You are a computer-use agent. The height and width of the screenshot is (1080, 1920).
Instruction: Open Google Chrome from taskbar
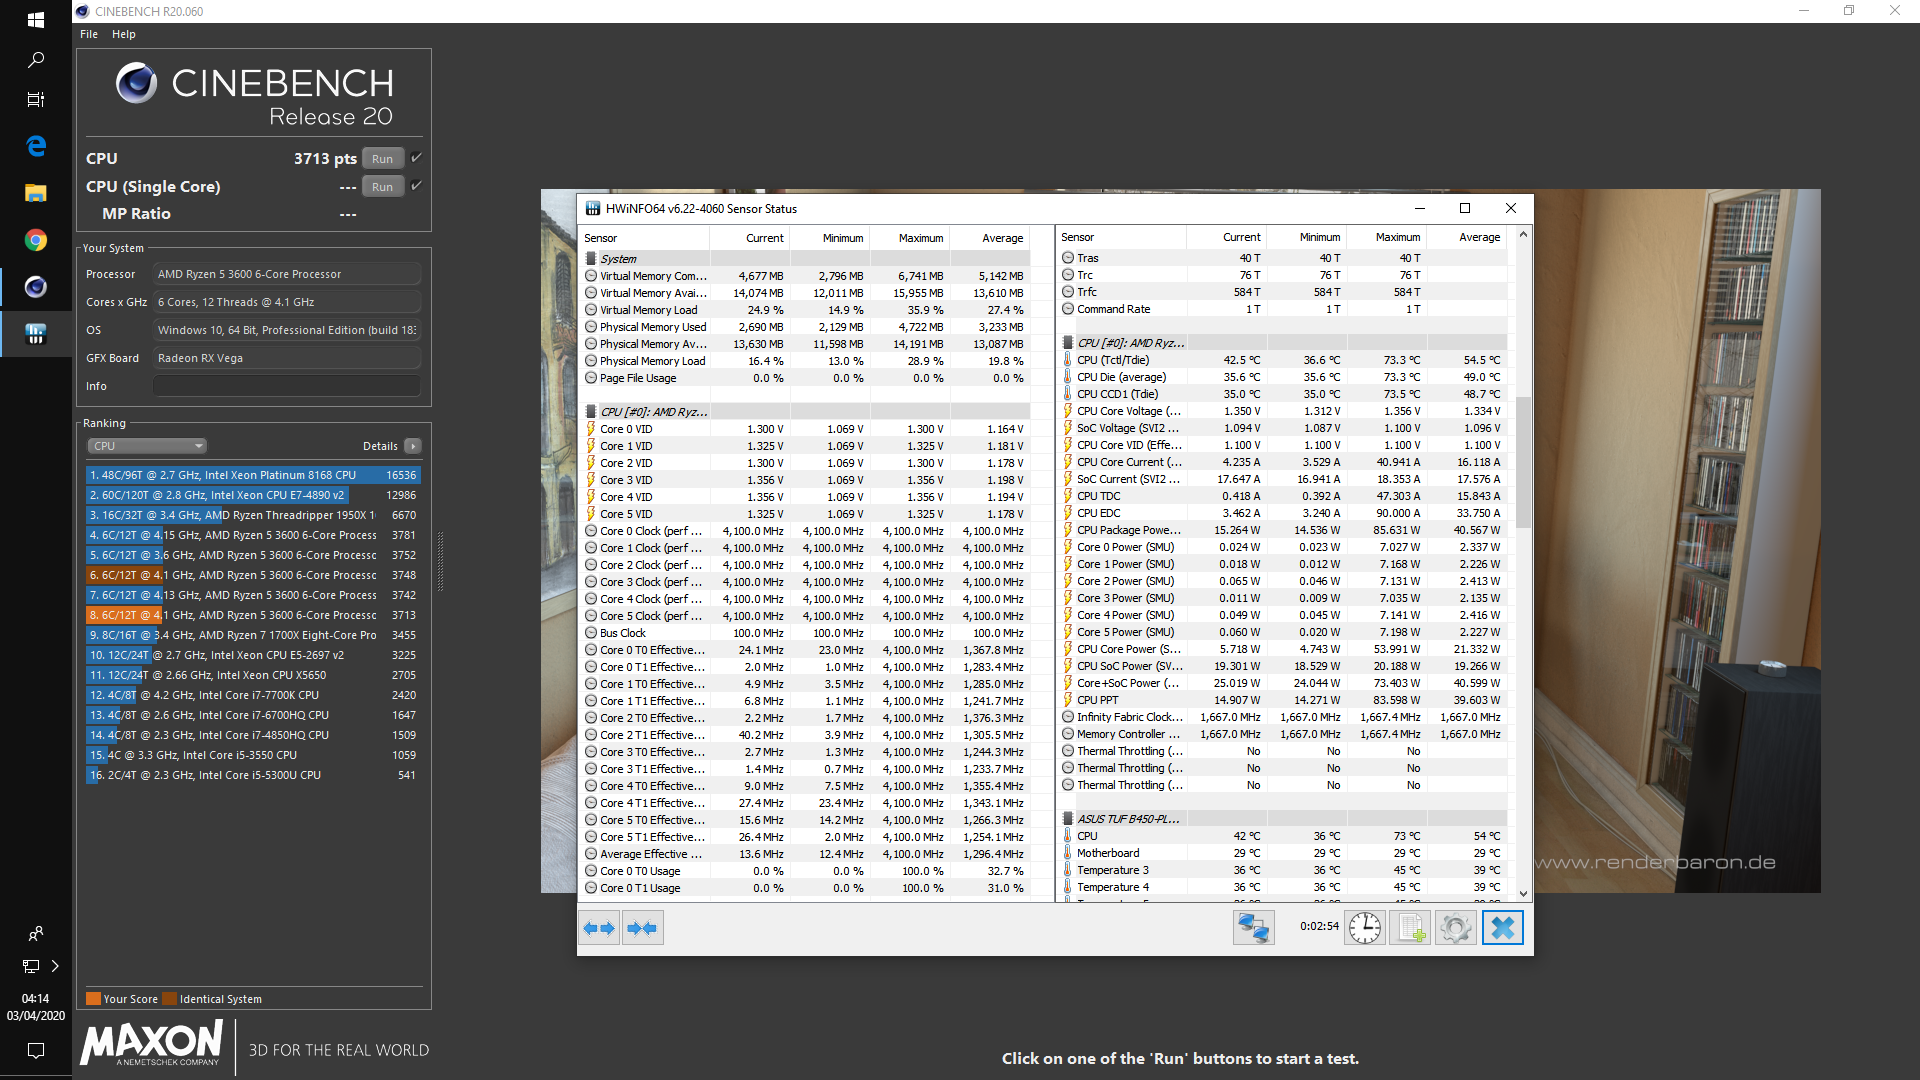(x=36, y=240)
